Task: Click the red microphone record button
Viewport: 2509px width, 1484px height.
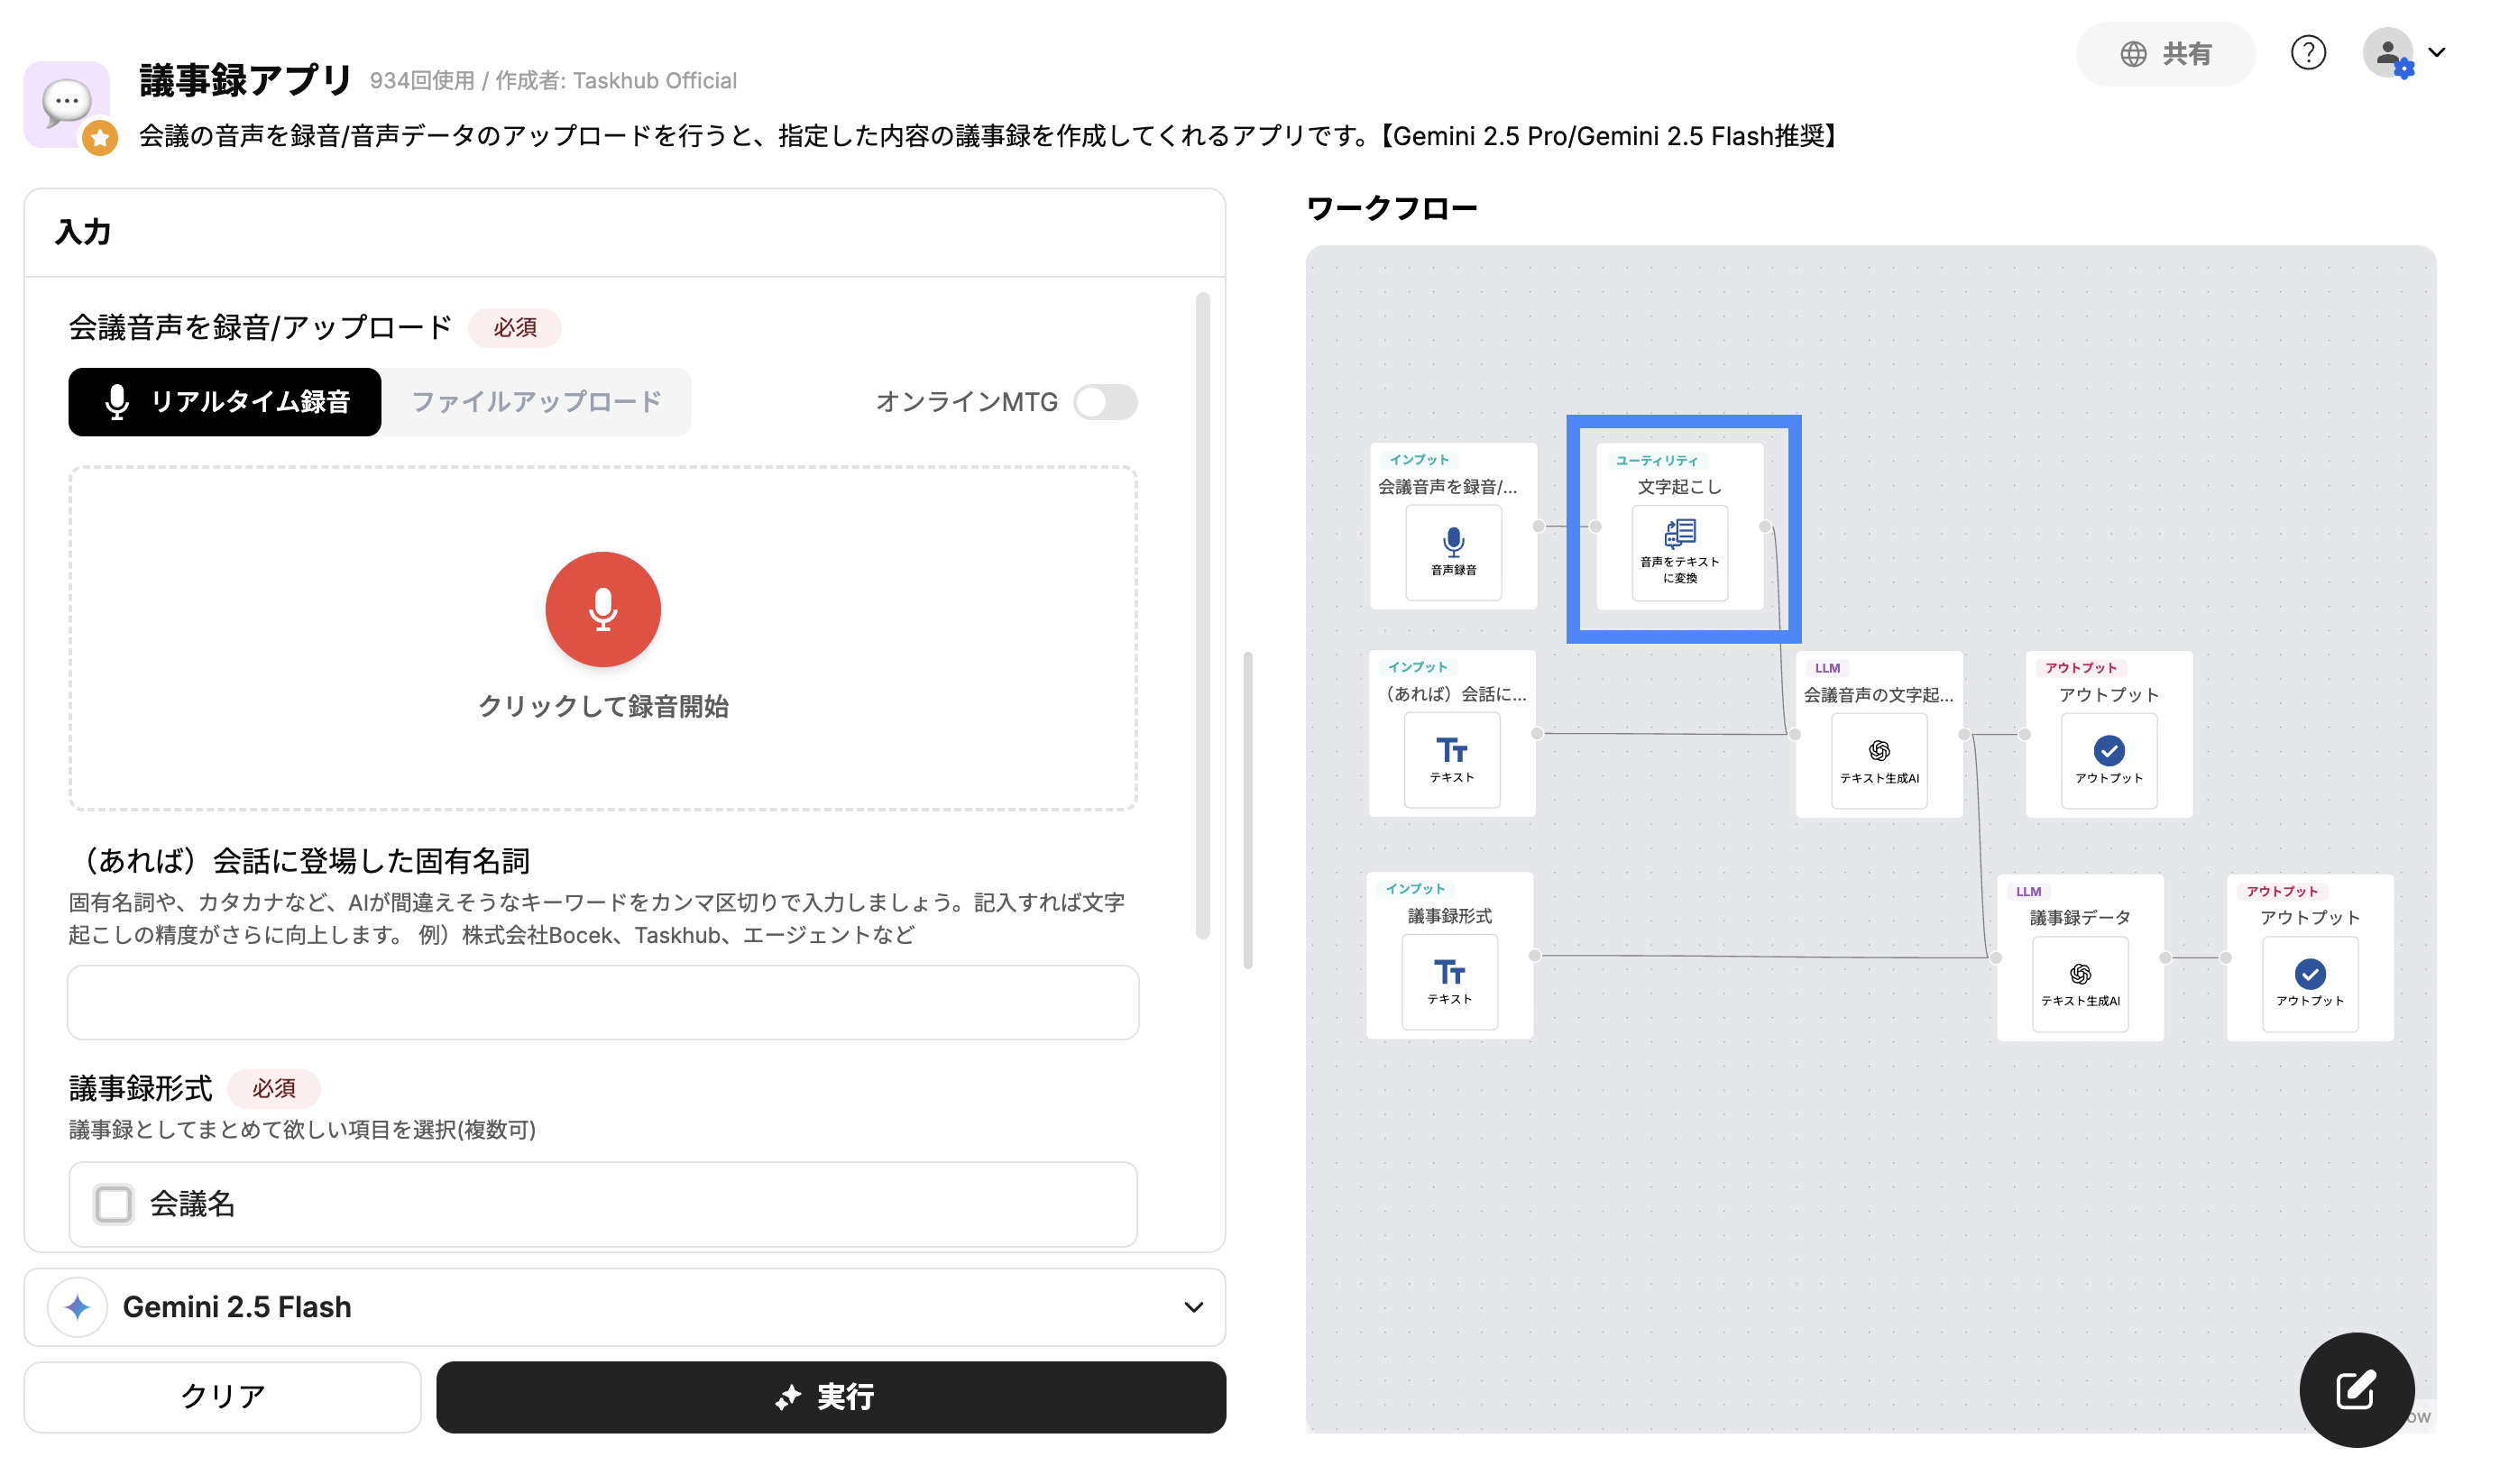Action: tap(602, 609)
